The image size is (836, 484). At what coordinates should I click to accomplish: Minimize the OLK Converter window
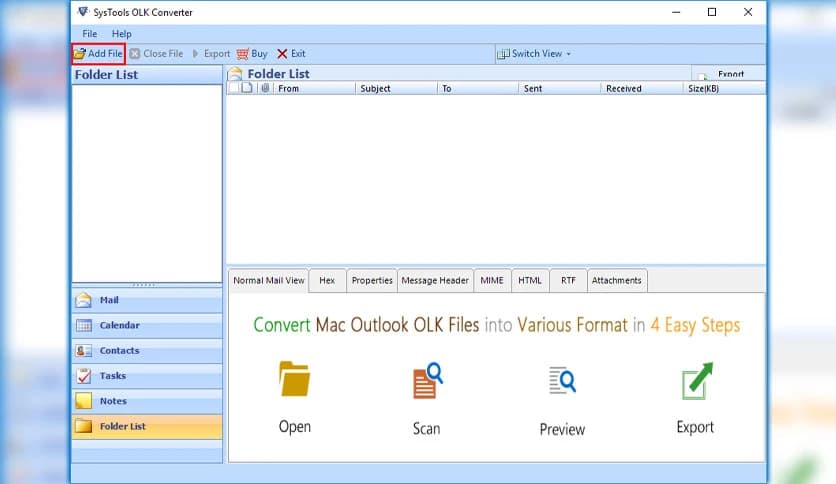click(x=676, y=12)
